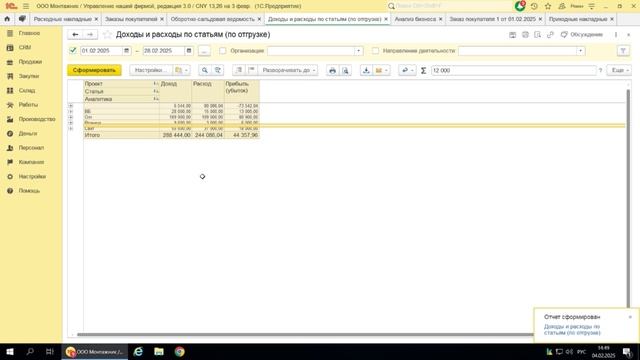Switch to the Оборотно-сальдовая ведомость tab

212,19
